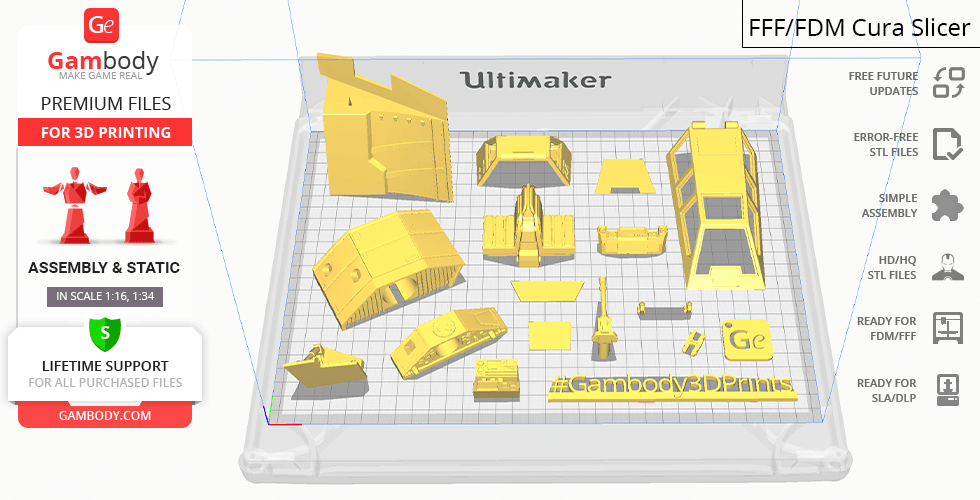Click the In Scale 1:16, 1:34 badge
Image resolution: width=980 pixels, height=500 pixels.
pyautogui.click(x=105, y=296)
